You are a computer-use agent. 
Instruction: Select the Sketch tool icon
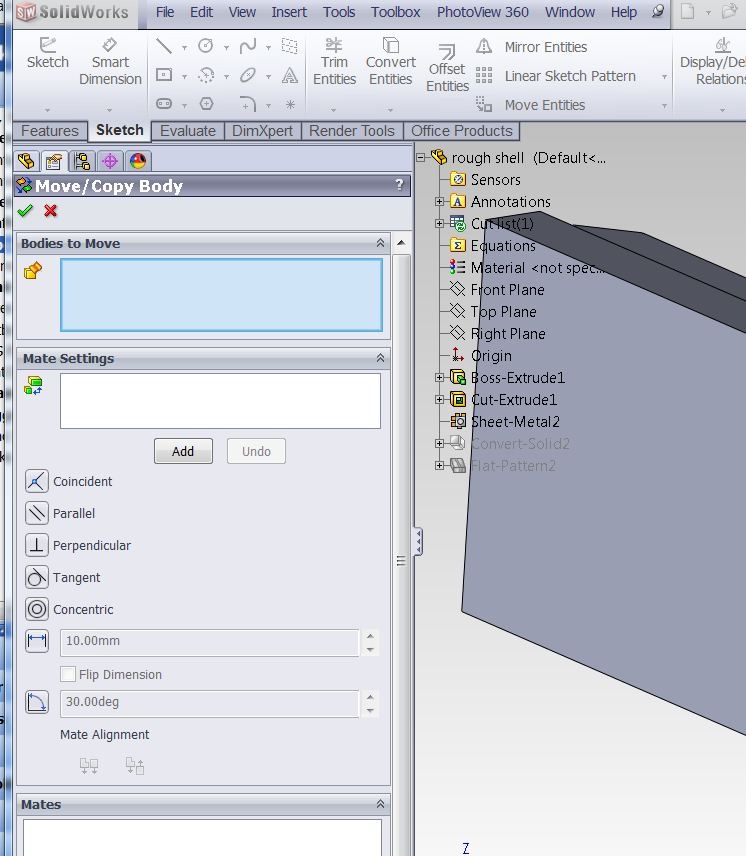point(47,53)
